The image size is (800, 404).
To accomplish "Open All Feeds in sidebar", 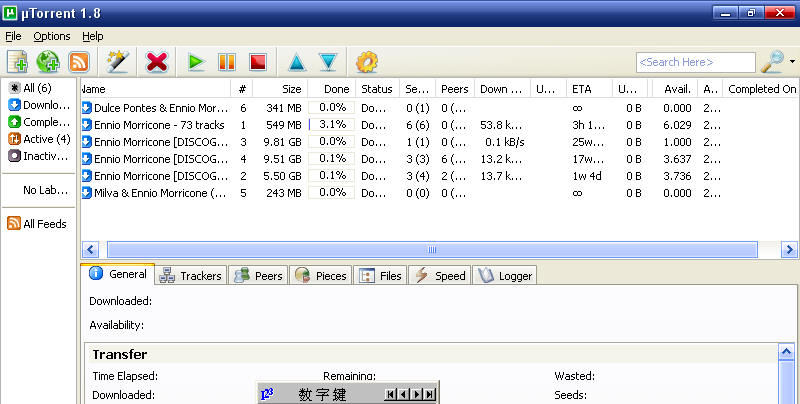I will 37,223.
